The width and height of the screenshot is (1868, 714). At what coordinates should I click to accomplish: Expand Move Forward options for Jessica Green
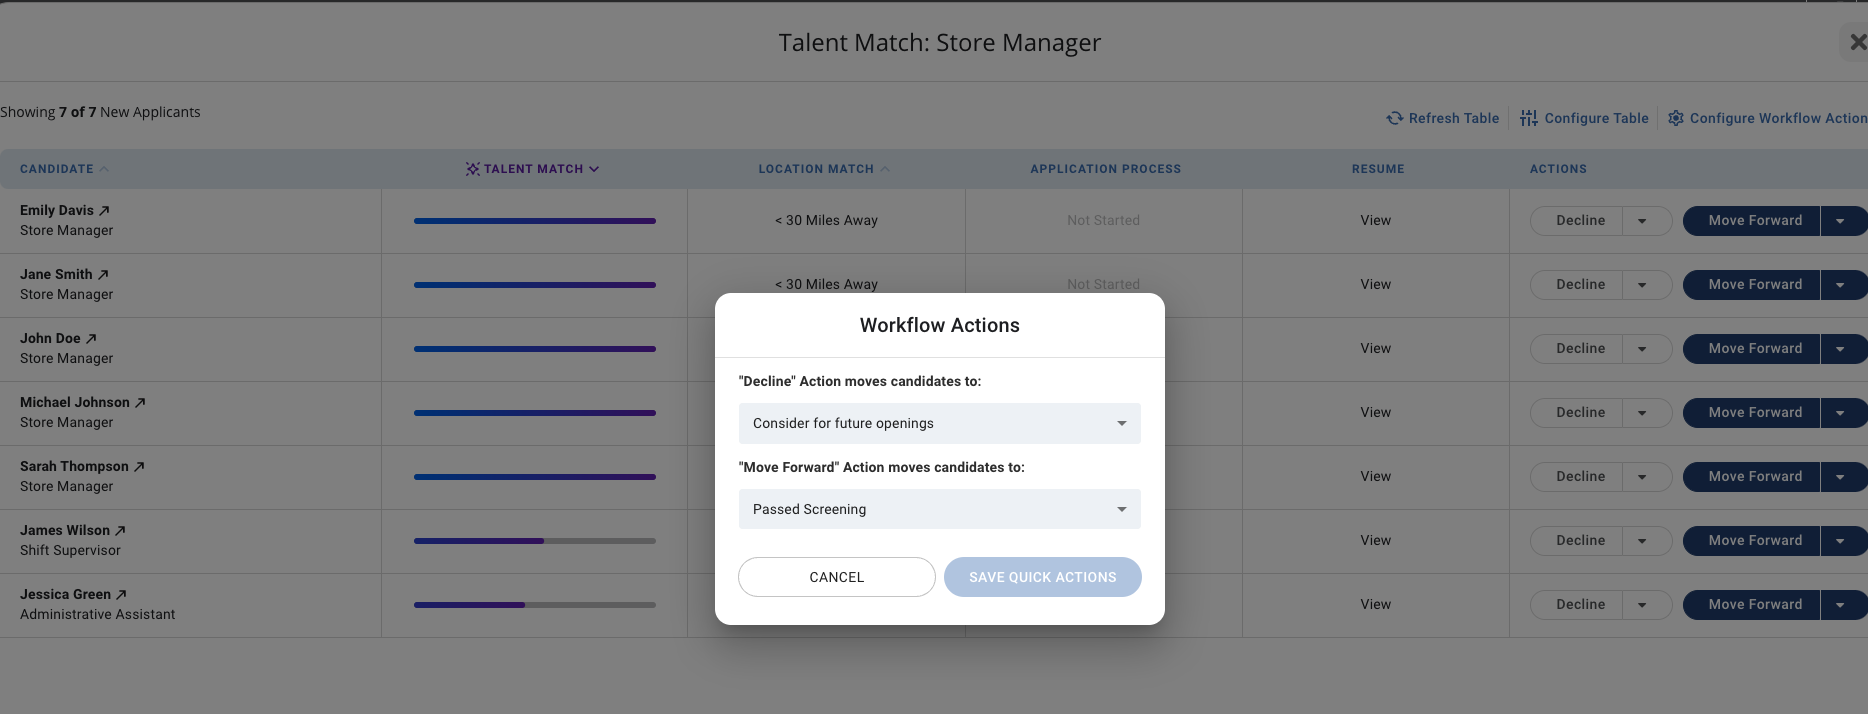(x=1840, y=605)
